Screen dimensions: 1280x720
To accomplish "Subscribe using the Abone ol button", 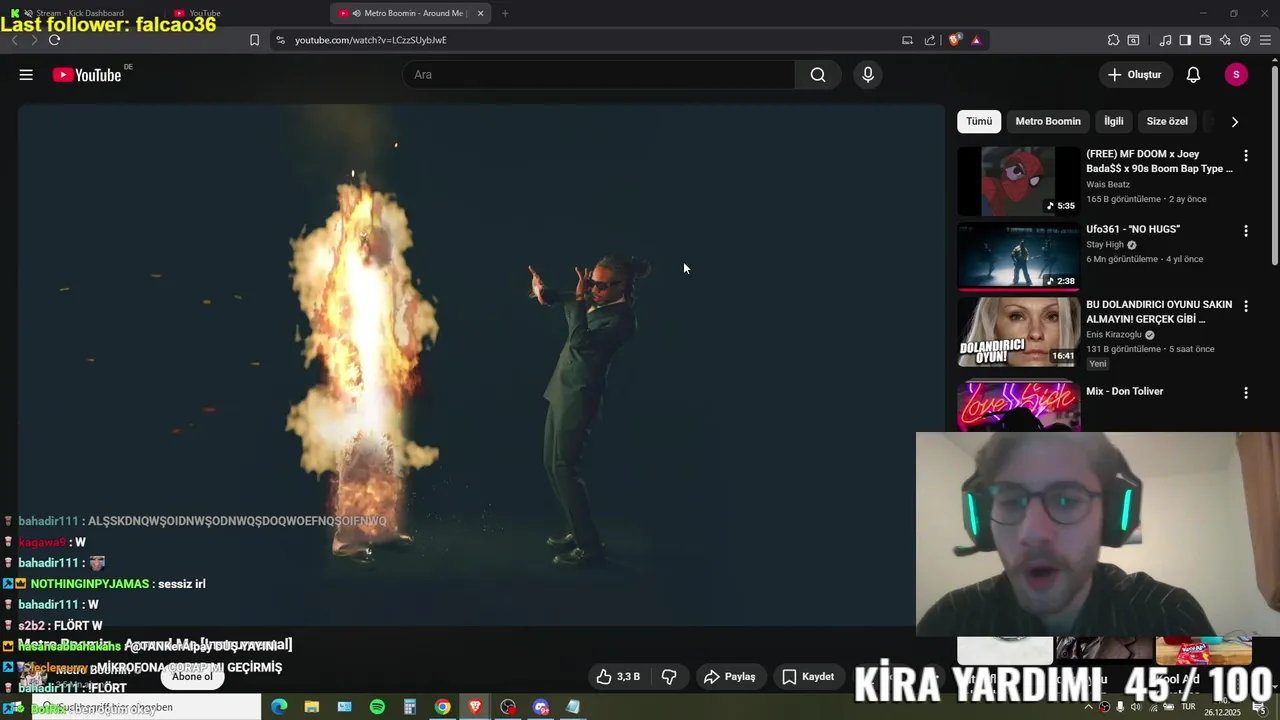I will pos(192,677).
